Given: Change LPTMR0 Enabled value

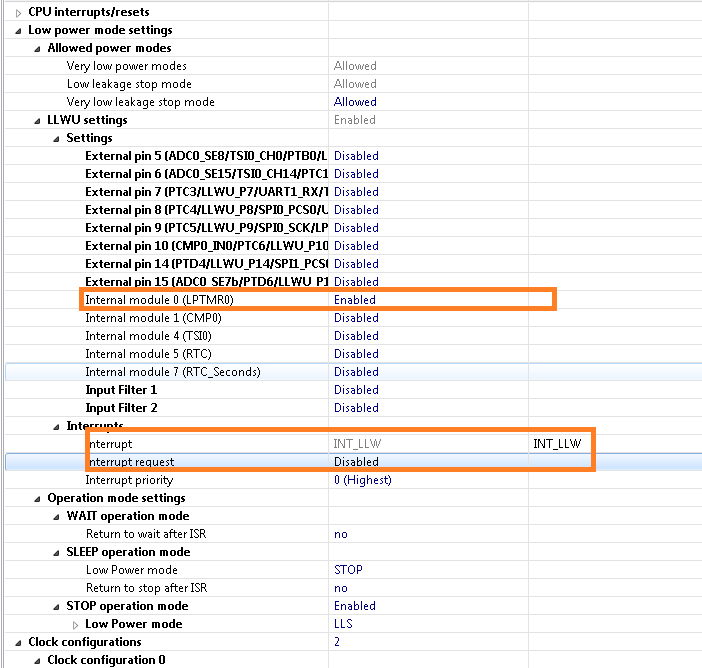Looking at the screenshot, I should tap(355, 300).
